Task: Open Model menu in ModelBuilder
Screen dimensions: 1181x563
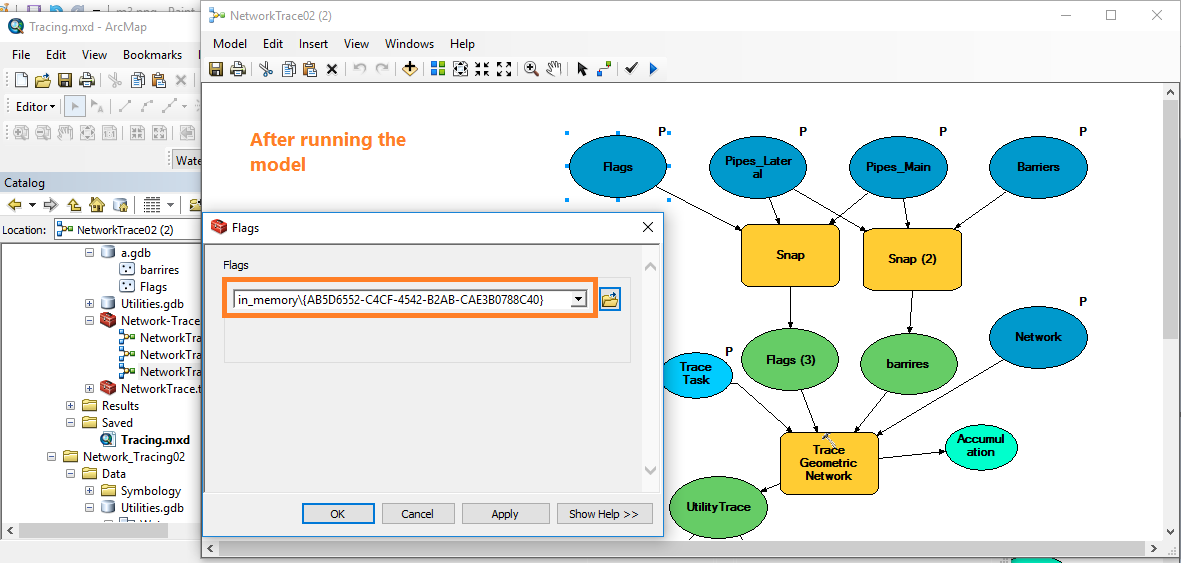Action: [230, 44]
